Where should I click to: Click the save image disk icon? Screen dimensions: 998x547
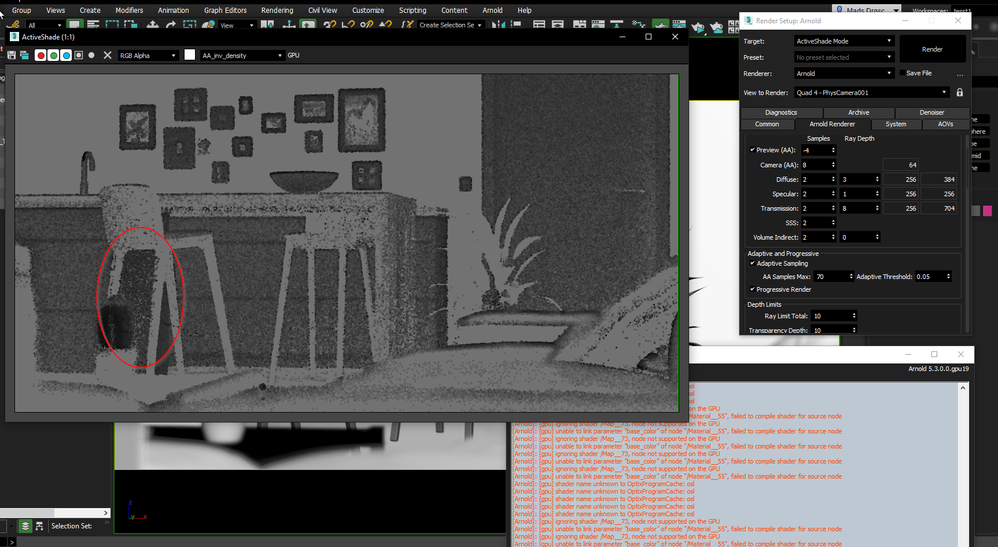[x=11, y=55]
